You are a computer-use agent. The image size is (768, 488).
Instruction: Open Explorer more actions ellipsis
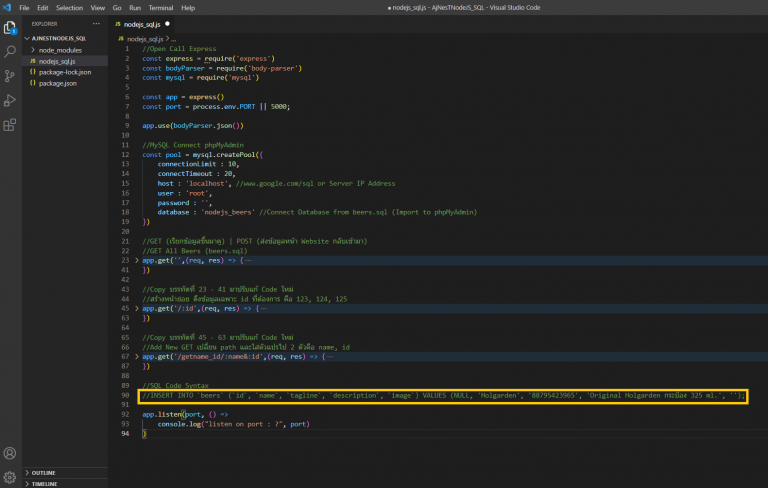point(96,22)
